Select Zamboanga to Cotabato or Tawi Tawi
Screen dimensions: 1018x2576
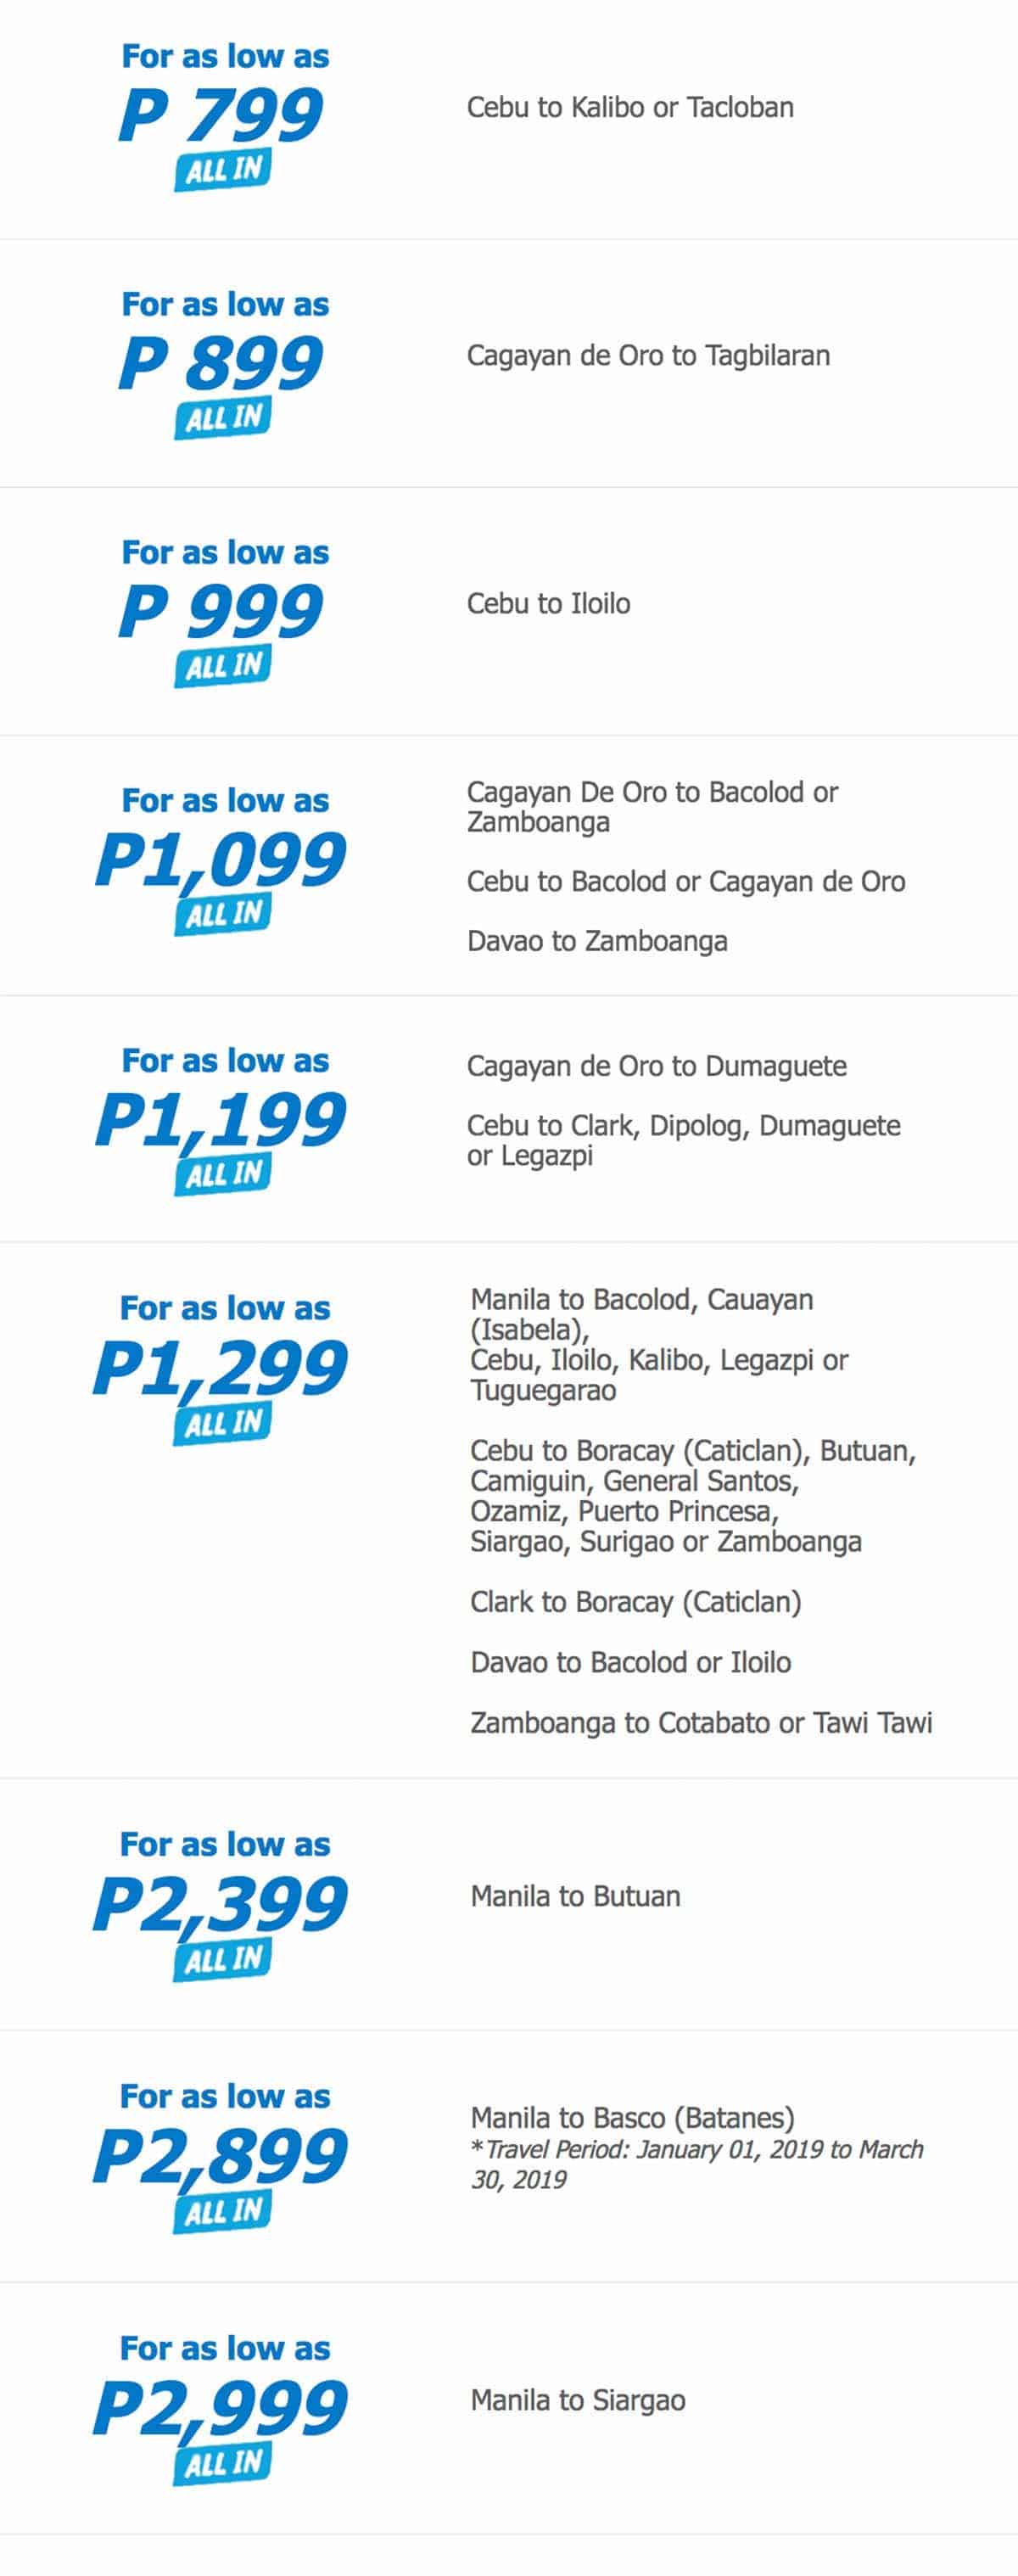[700, 1722]
